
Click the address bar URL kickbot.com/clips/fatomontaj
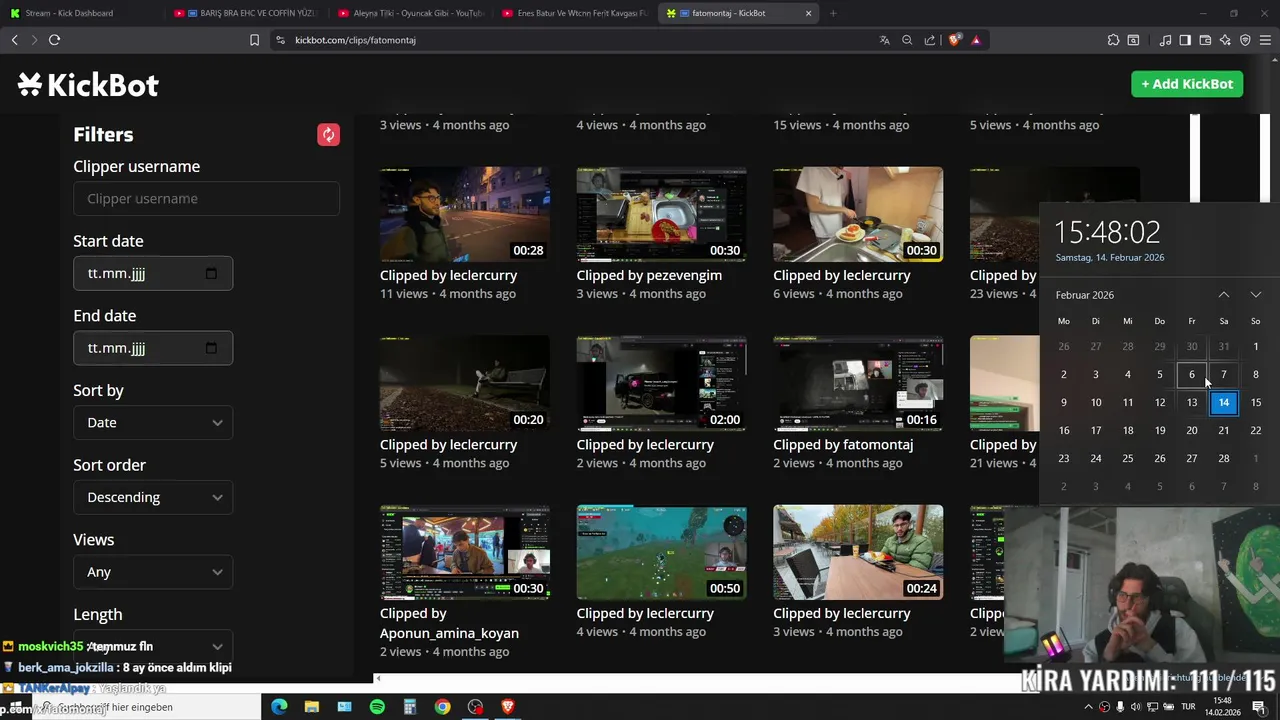pyautogui.click(x=355, y=40)
